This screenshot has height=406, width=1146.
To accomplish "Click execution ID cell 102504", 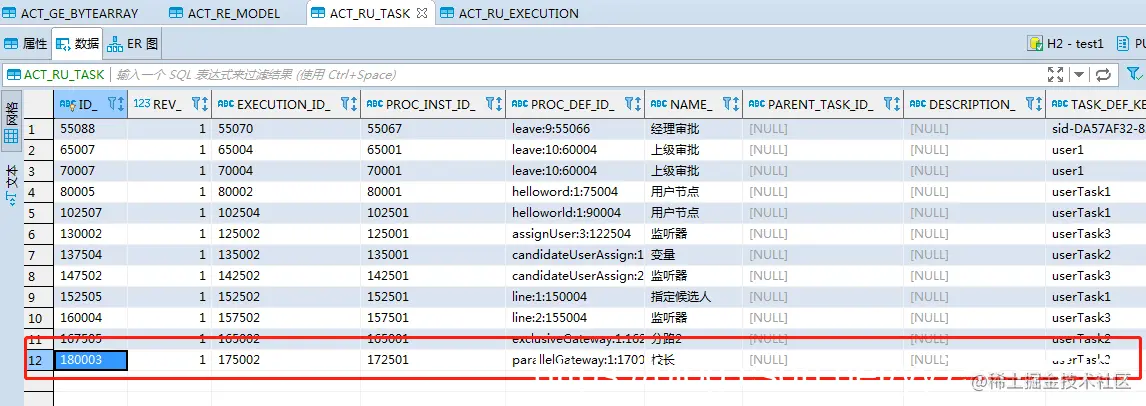I will (286, 212).
